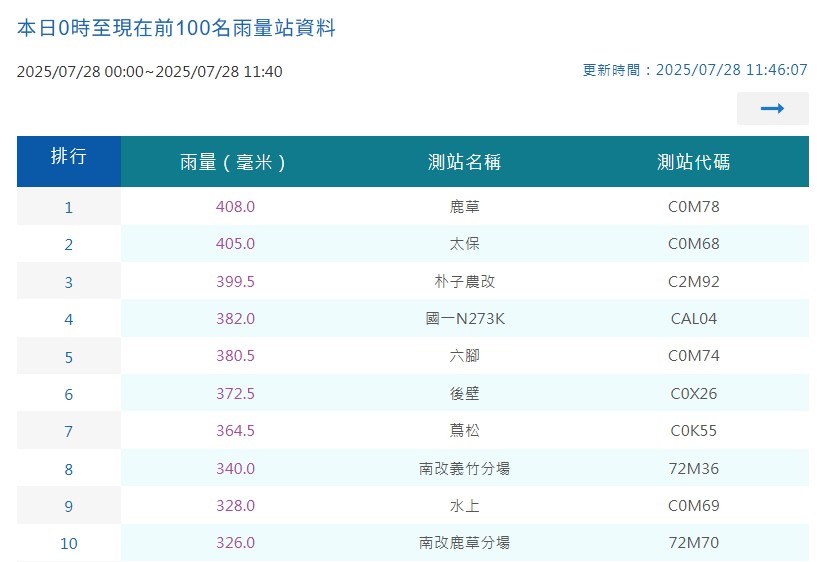
Task: Open the 南改義竹分場 station entry
Action: [464, 468]
